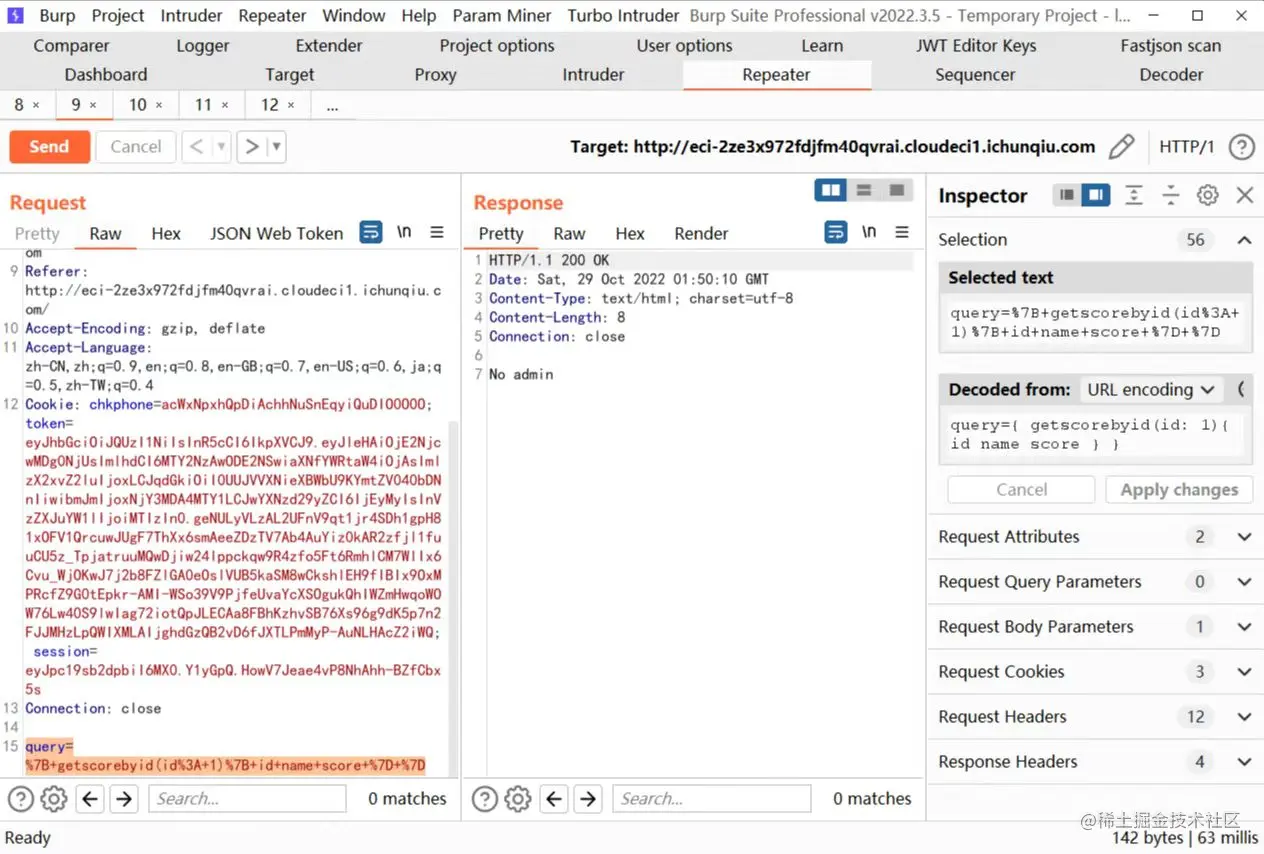Screen dimensions: 1264x854
Task: Open URL encoding decode dropdown
Action: [1151, 389]
